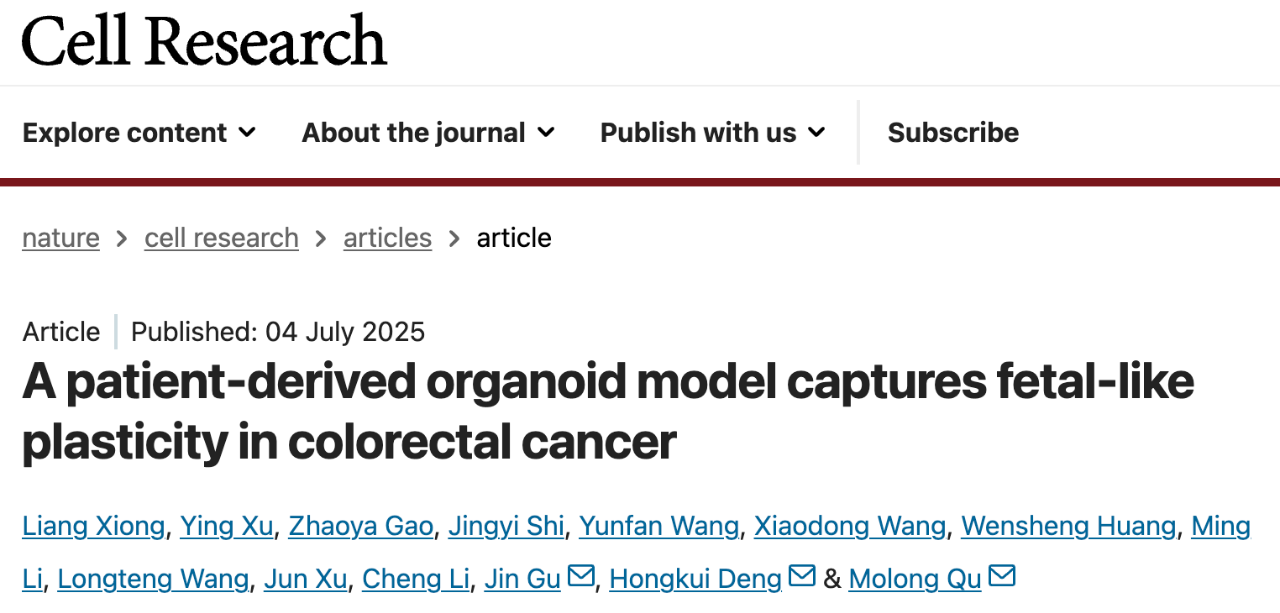The width and height of the screenshot is (1280, 613).
Task: Go to the nature breadcrumb link
Action: (x=61, y=238)
